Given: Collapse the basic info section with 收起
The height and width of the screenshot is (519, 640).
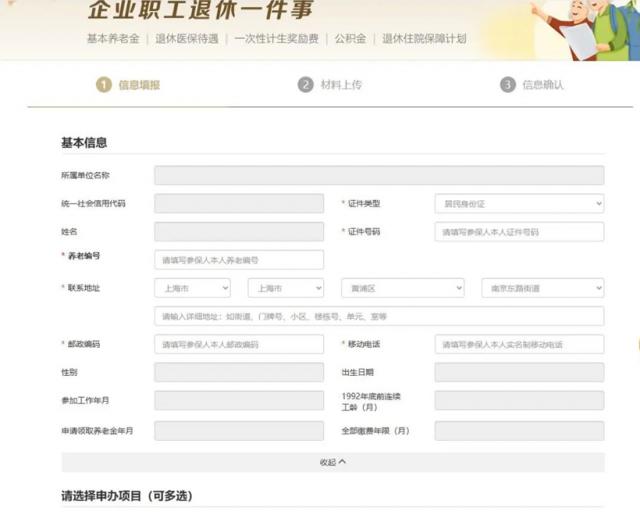Looking at the screenshot, I should click(328, 462).
